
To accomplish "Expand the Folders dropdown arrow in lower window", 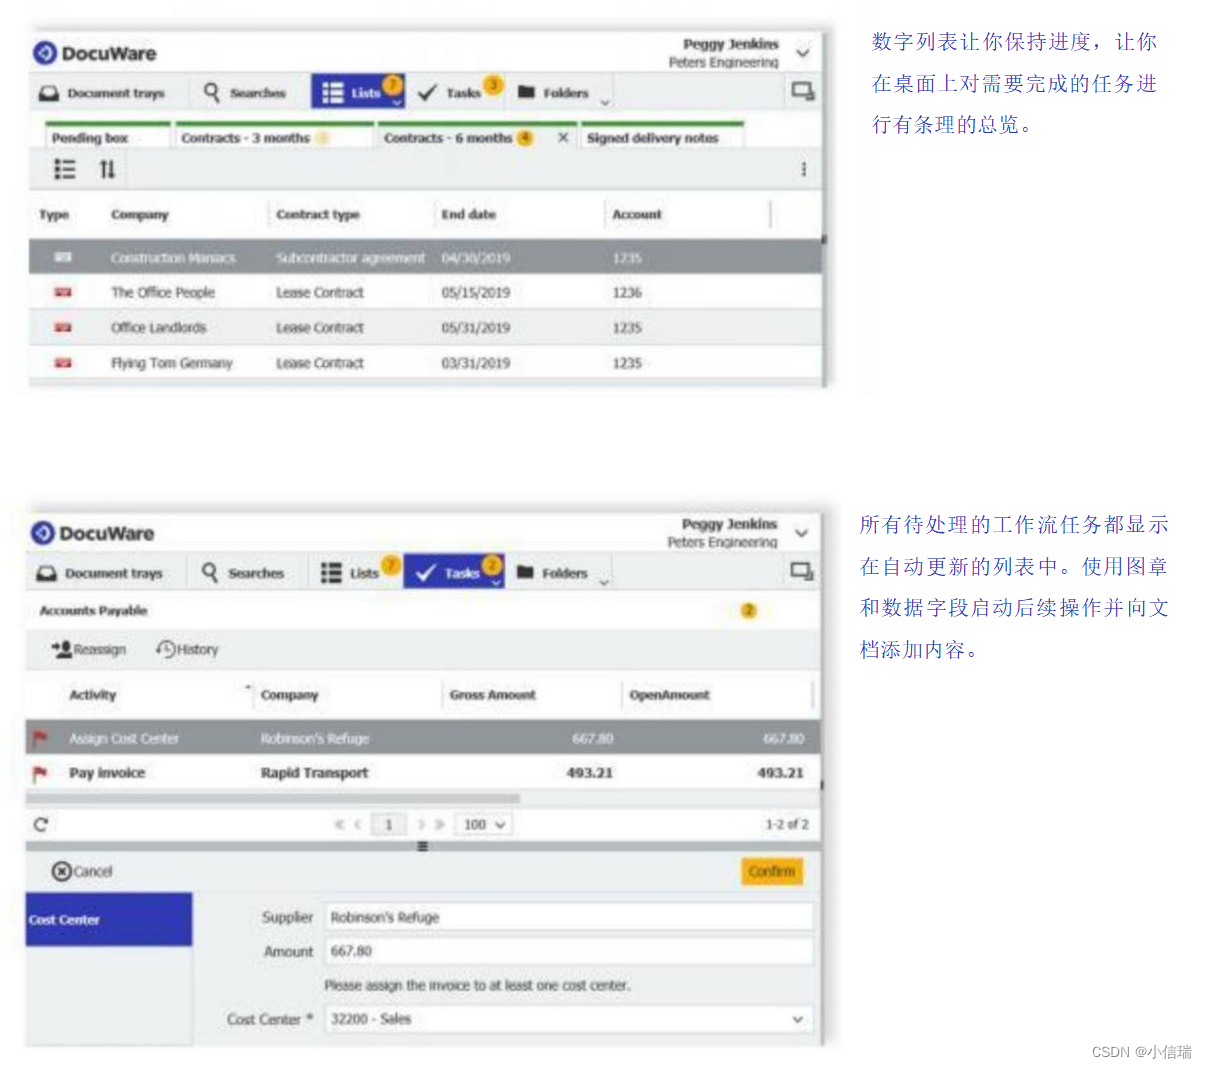I will (x=603, y=582).
